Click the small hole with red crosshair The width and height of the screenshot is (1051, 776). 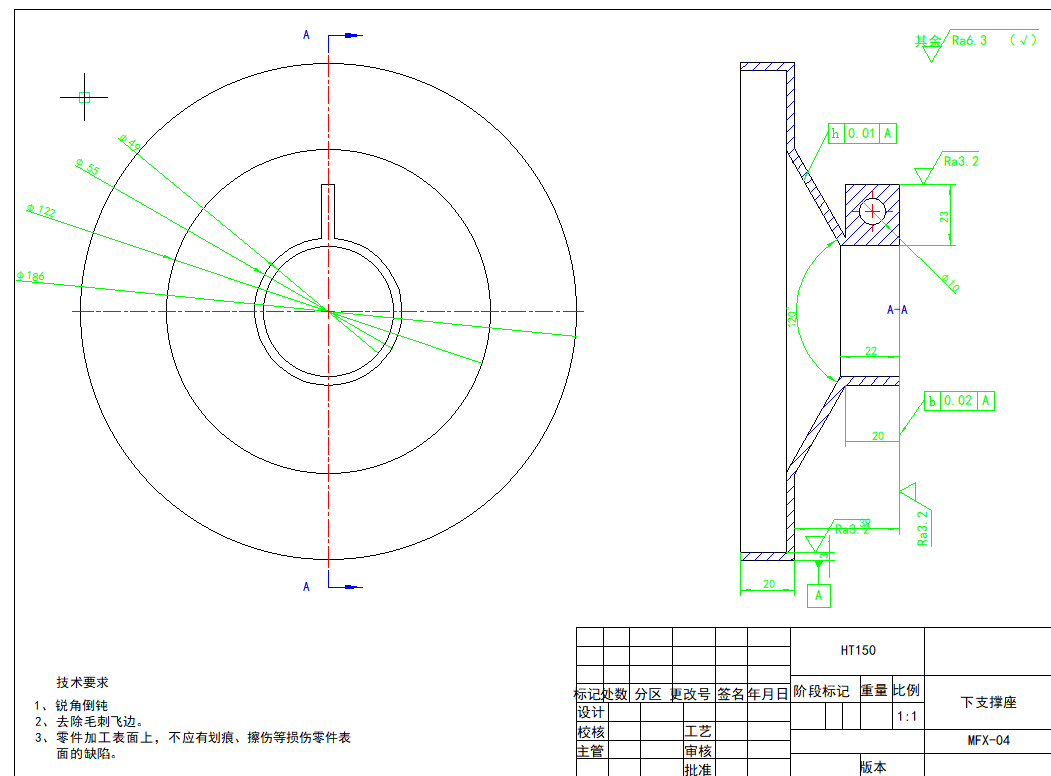874,211
